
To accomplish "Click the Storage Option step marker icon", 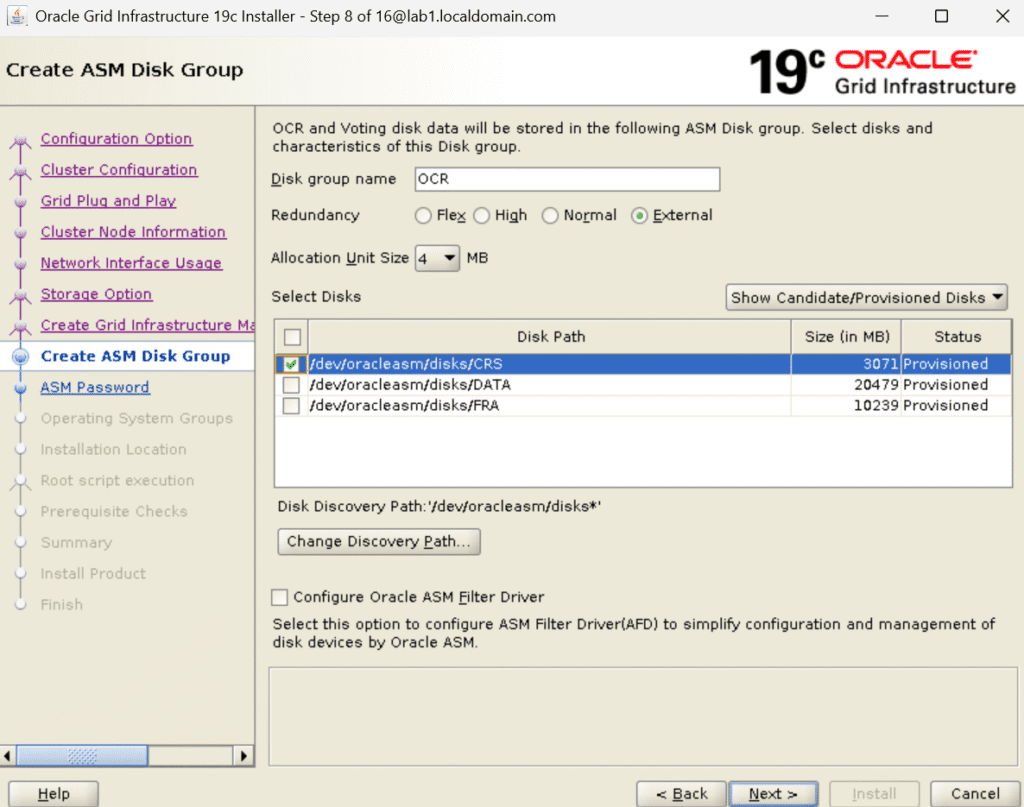I will 20,295.
